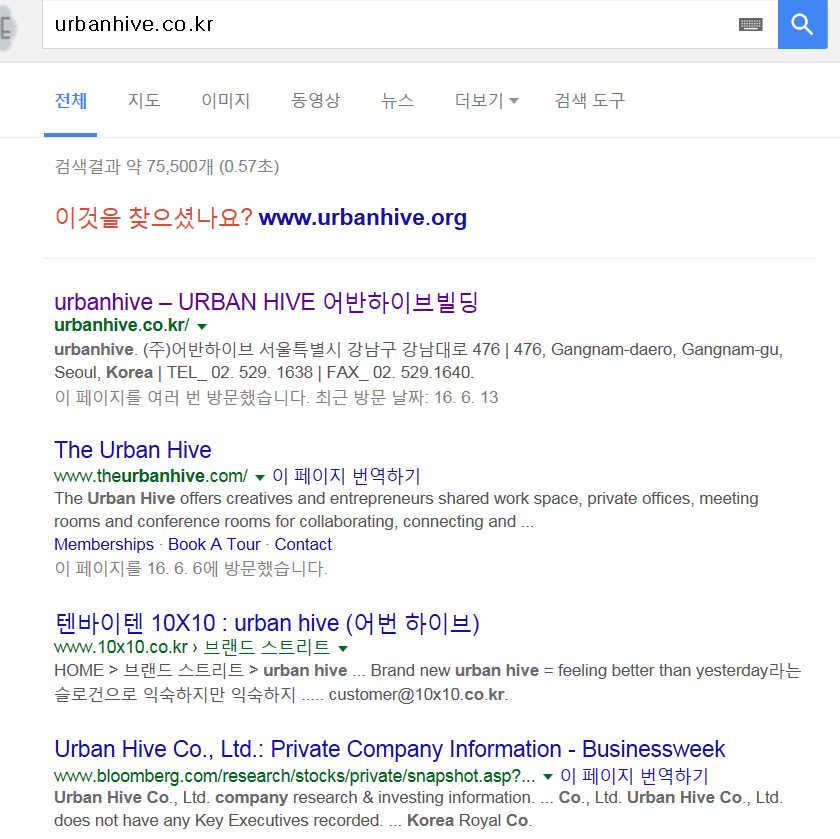Switch to the 지도 tab
Viewport: 840px width, 839px height.
tap(144, 100)
